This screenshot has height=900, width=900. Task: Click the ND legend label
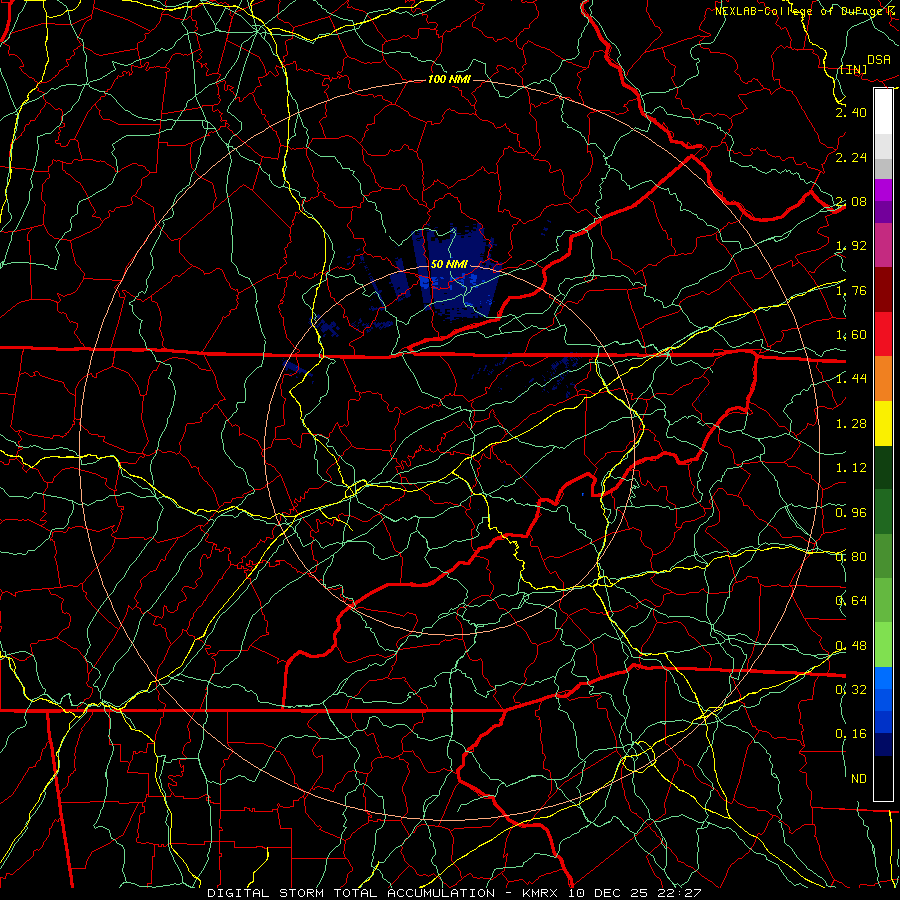tap(859, 779)
